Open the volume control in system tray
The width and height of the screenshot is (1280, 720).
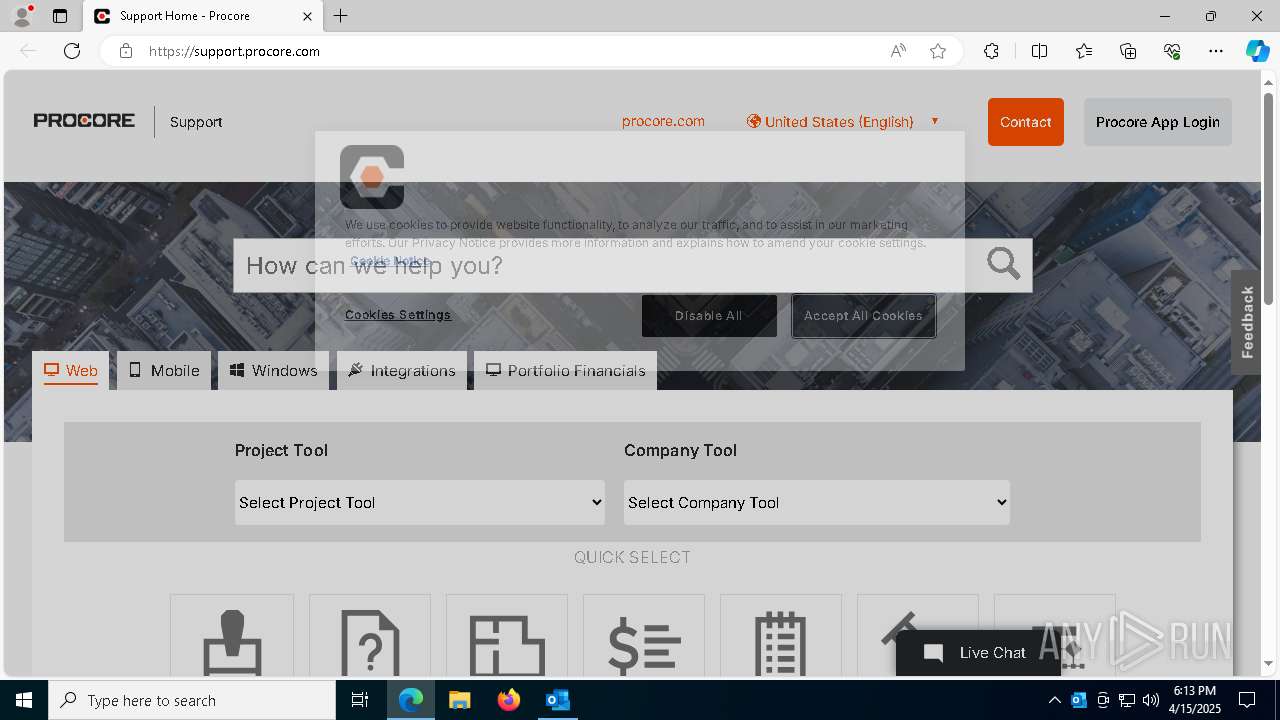1151,700
